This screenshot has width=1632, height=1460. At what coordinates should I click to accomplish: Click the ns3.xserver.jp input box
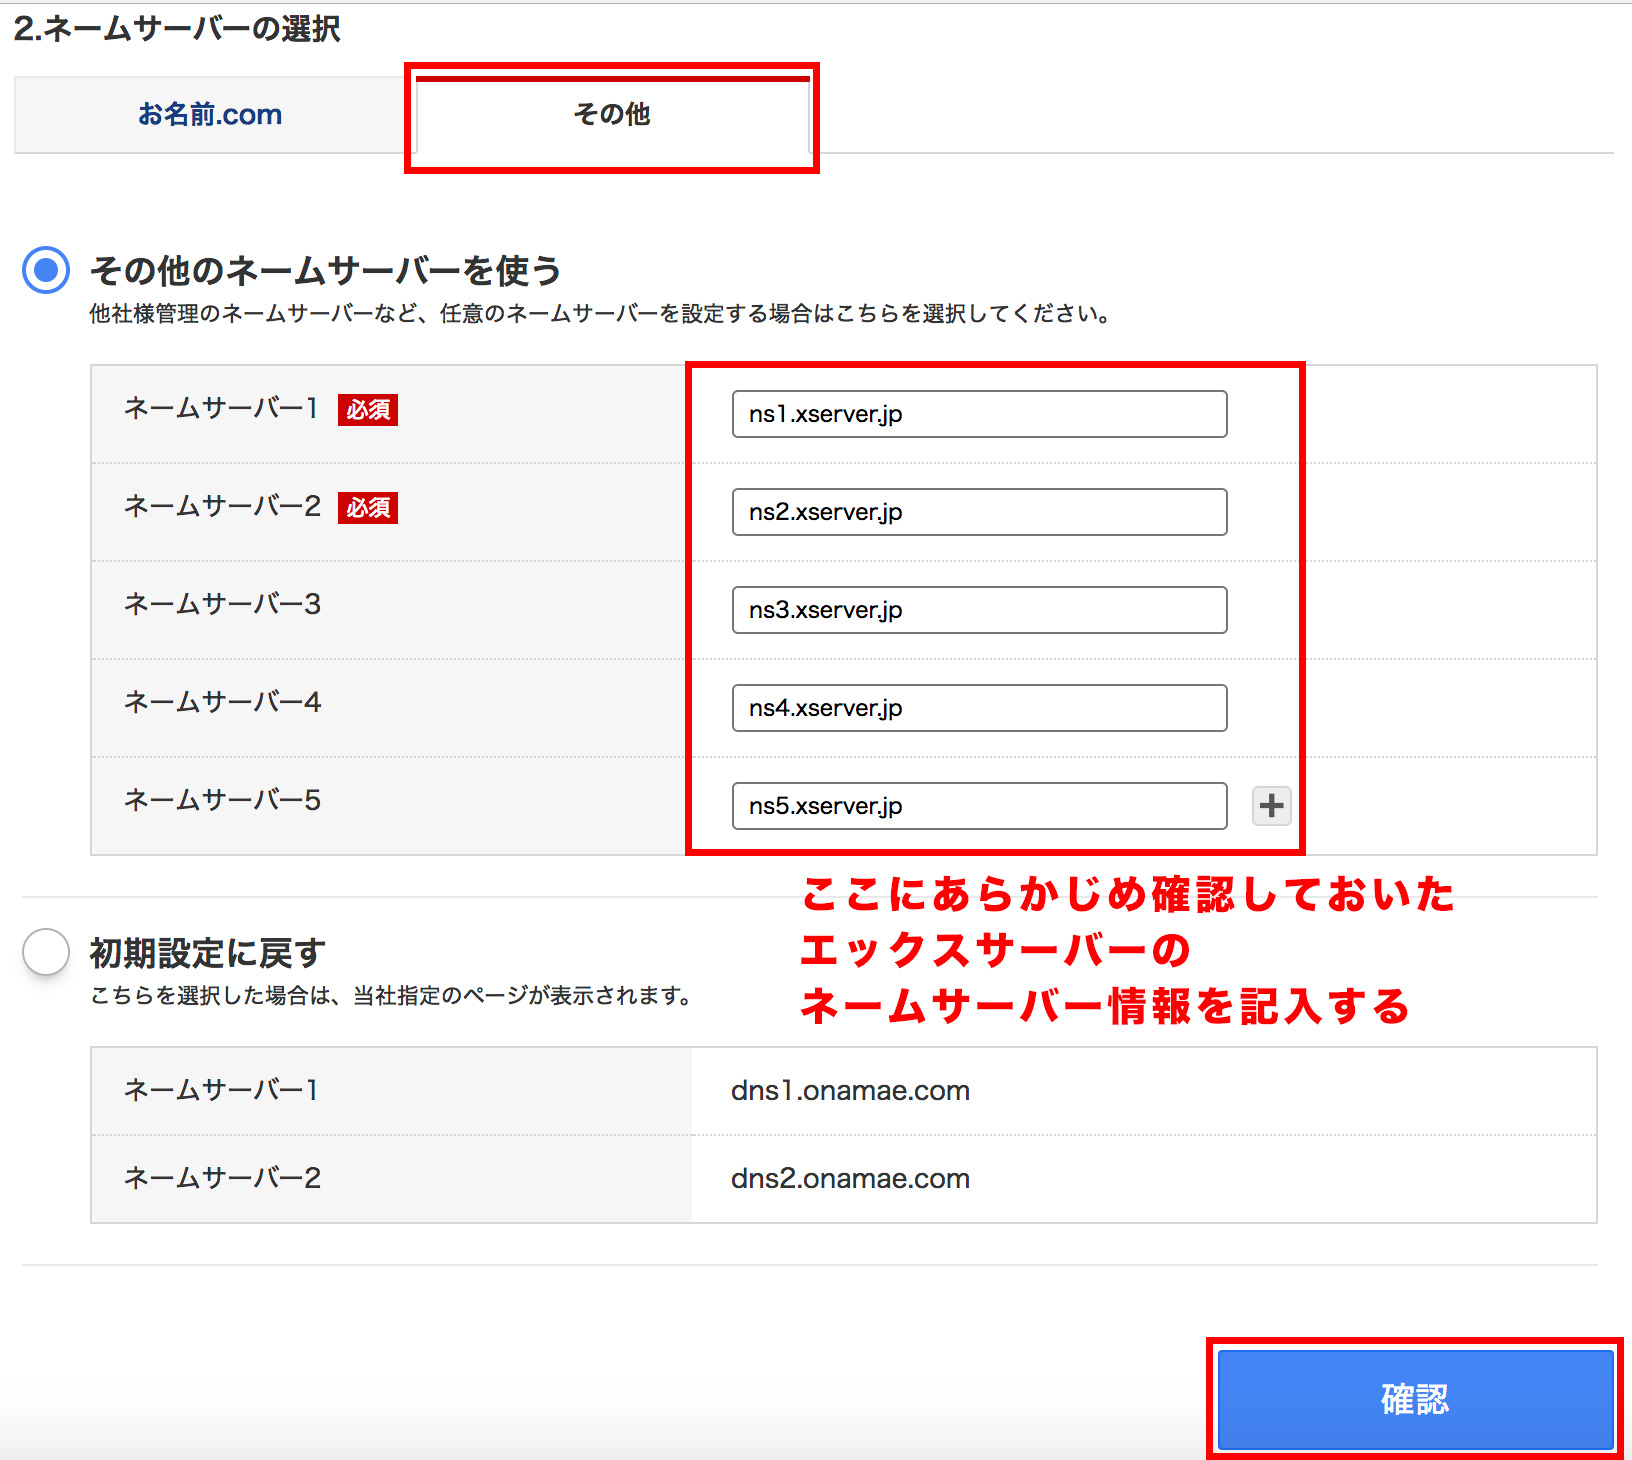coord(979,610)
